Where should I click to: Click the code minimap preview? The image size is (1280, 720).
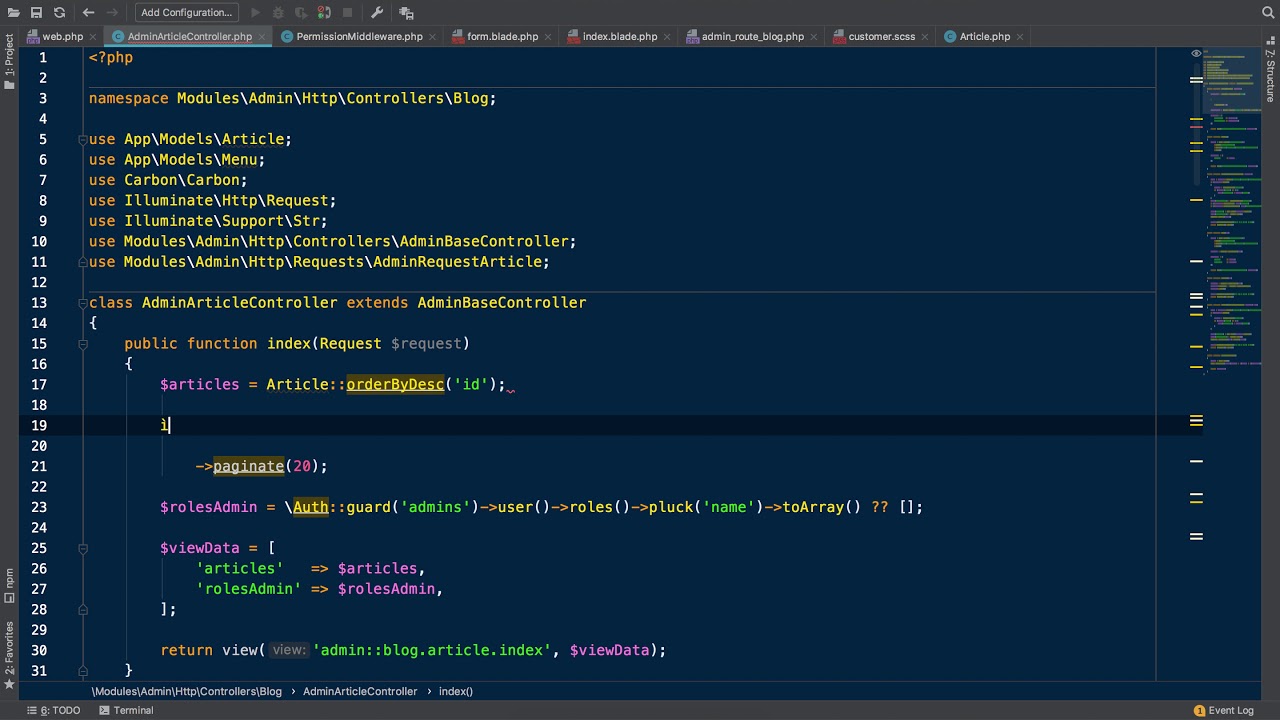[1233, 210]
